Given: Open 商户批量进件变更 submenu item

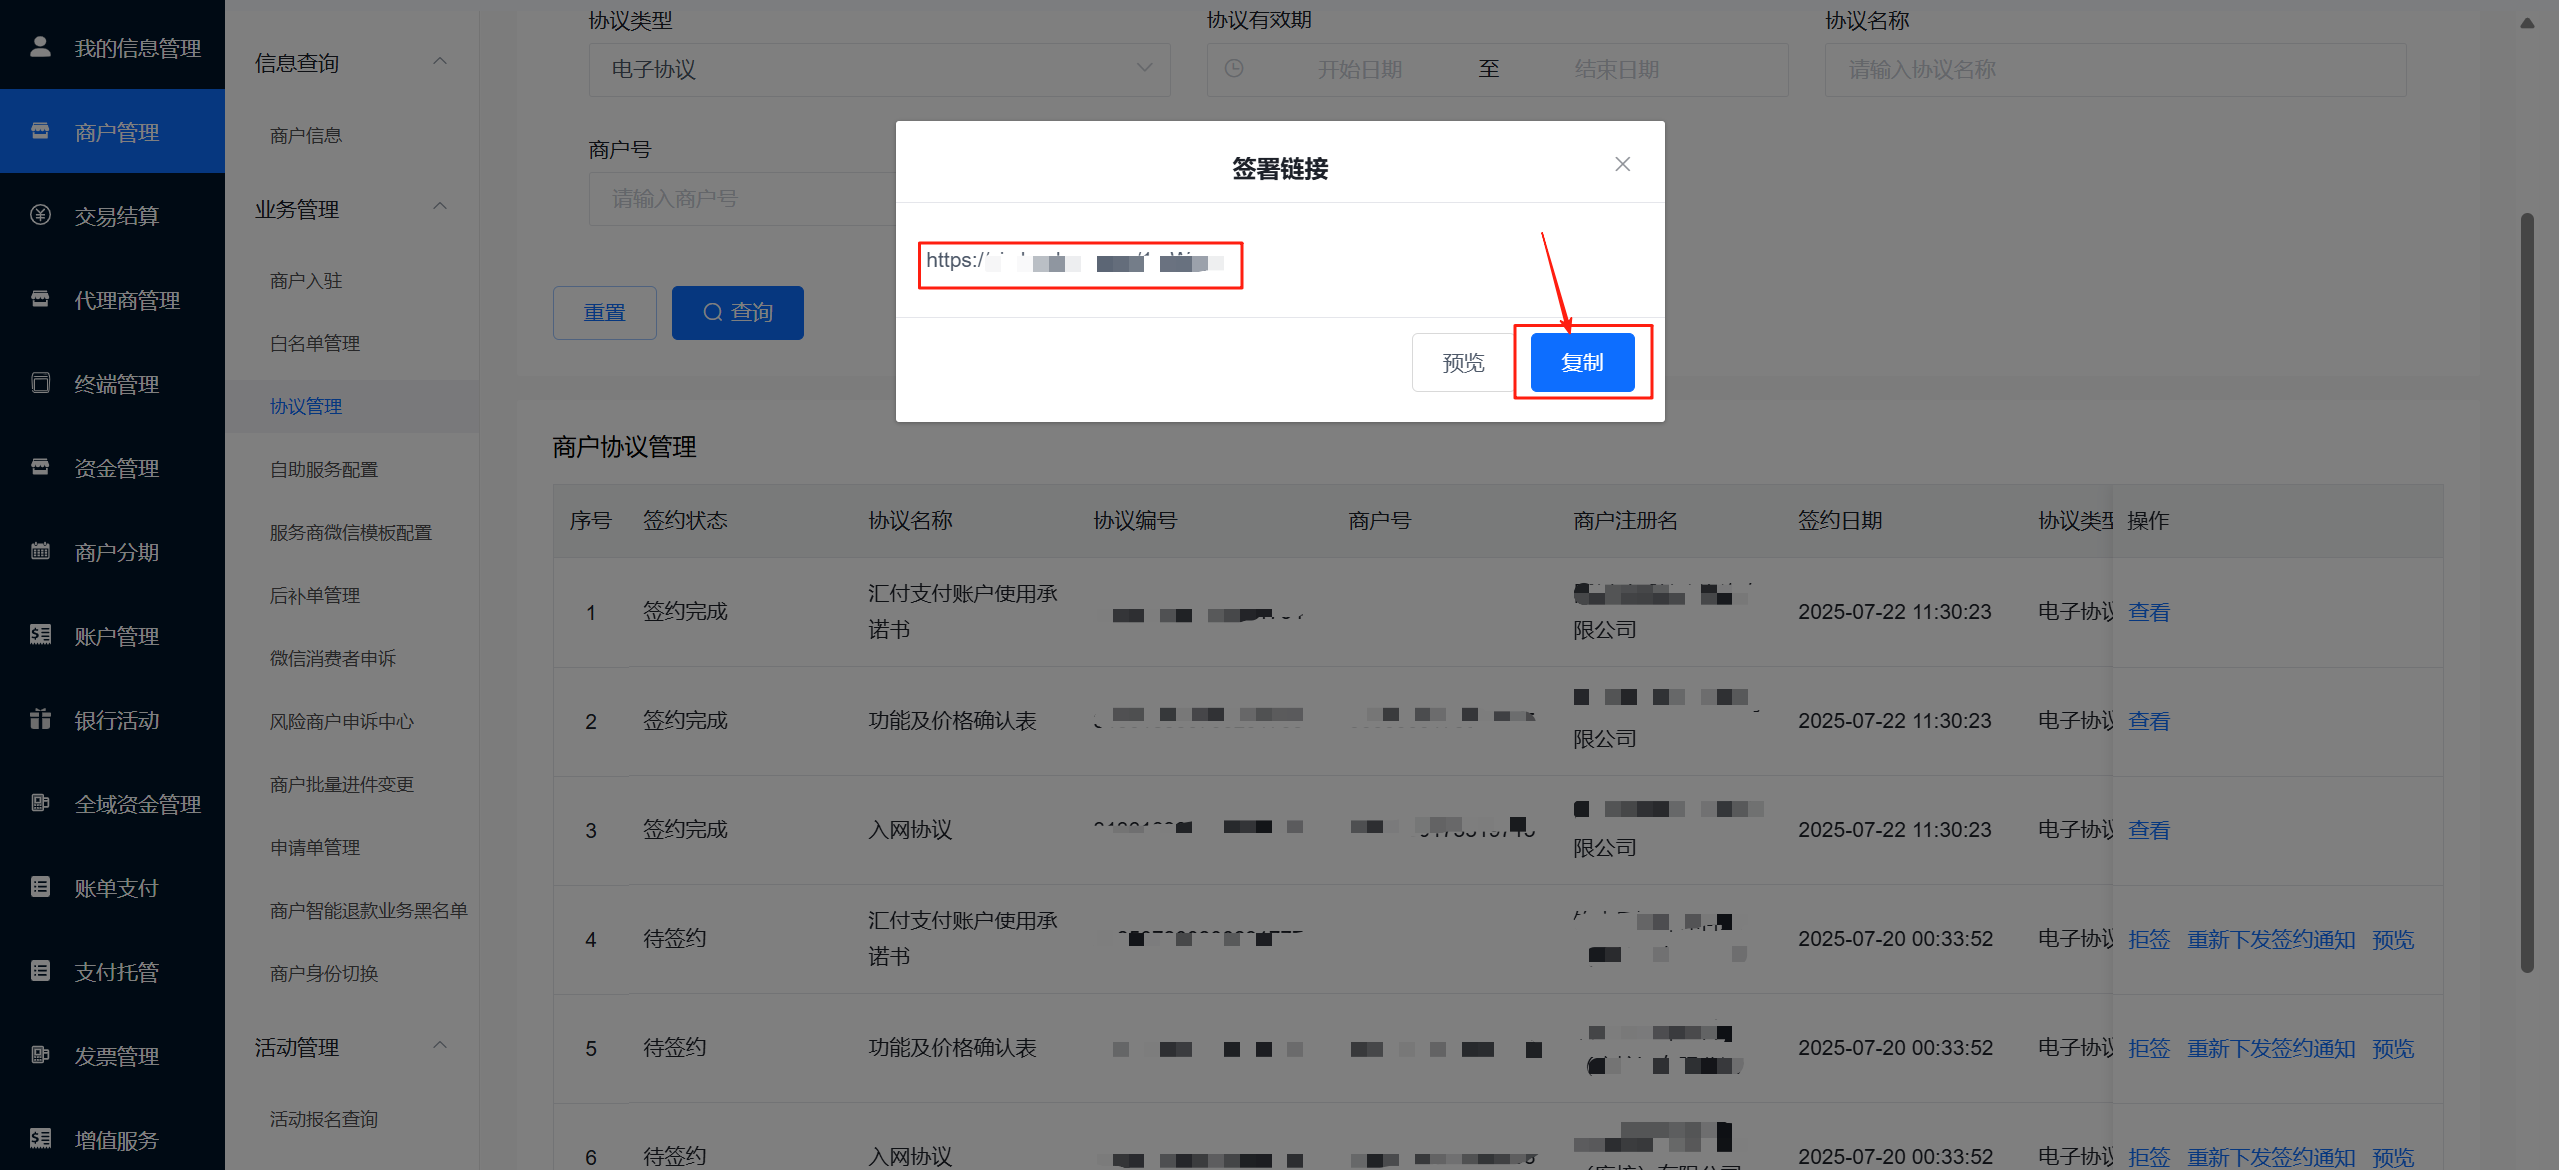Looking at the screenshot, I should click(x=342, y=785).
